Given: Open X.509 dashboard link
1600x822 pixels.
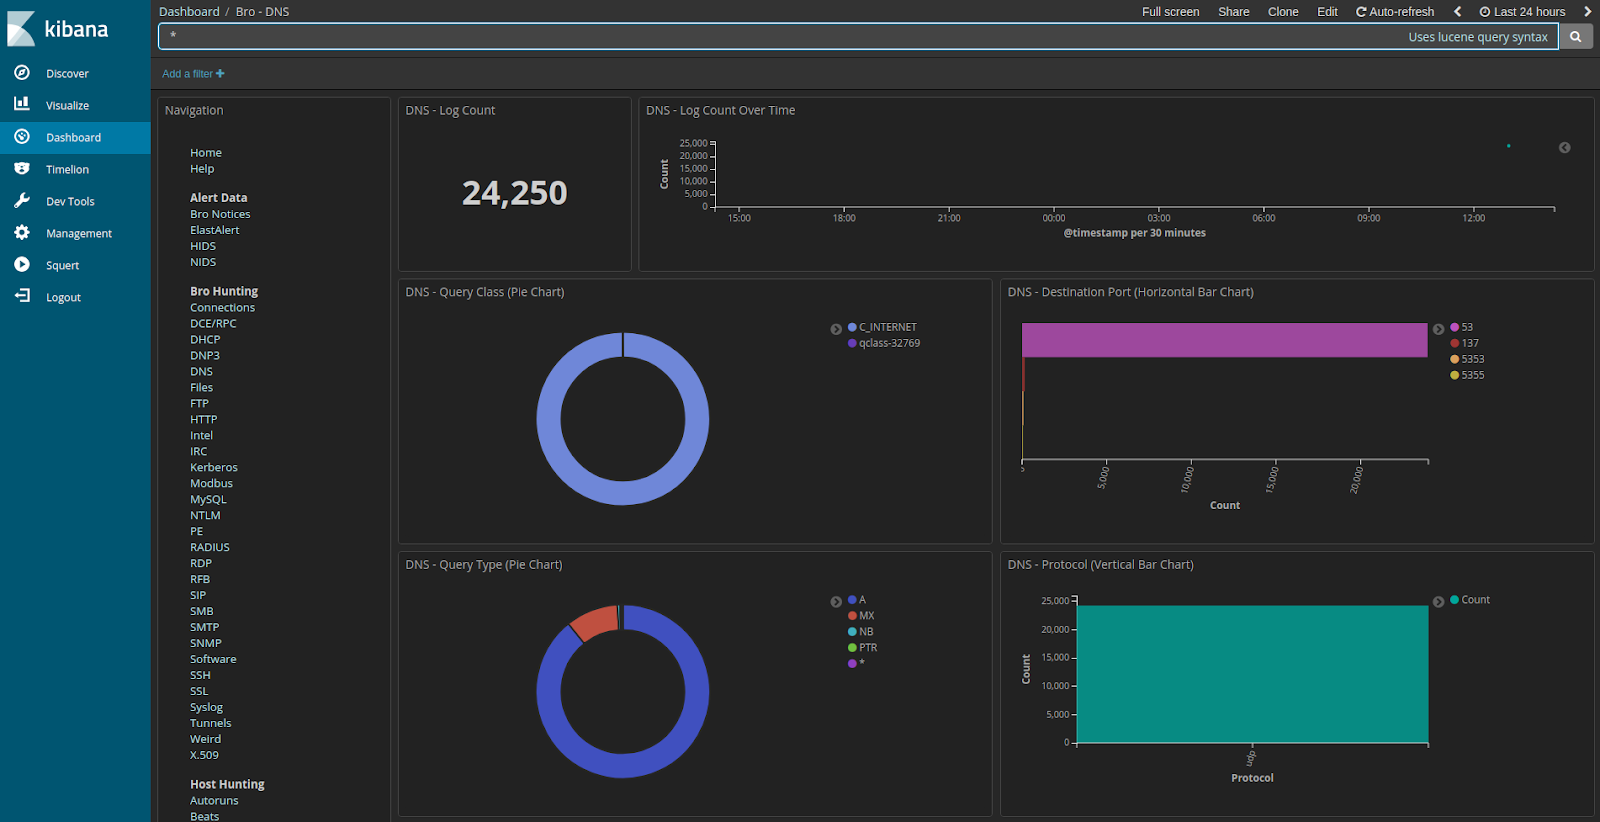Looking at the screenshot, I should [x=204, y=756].
